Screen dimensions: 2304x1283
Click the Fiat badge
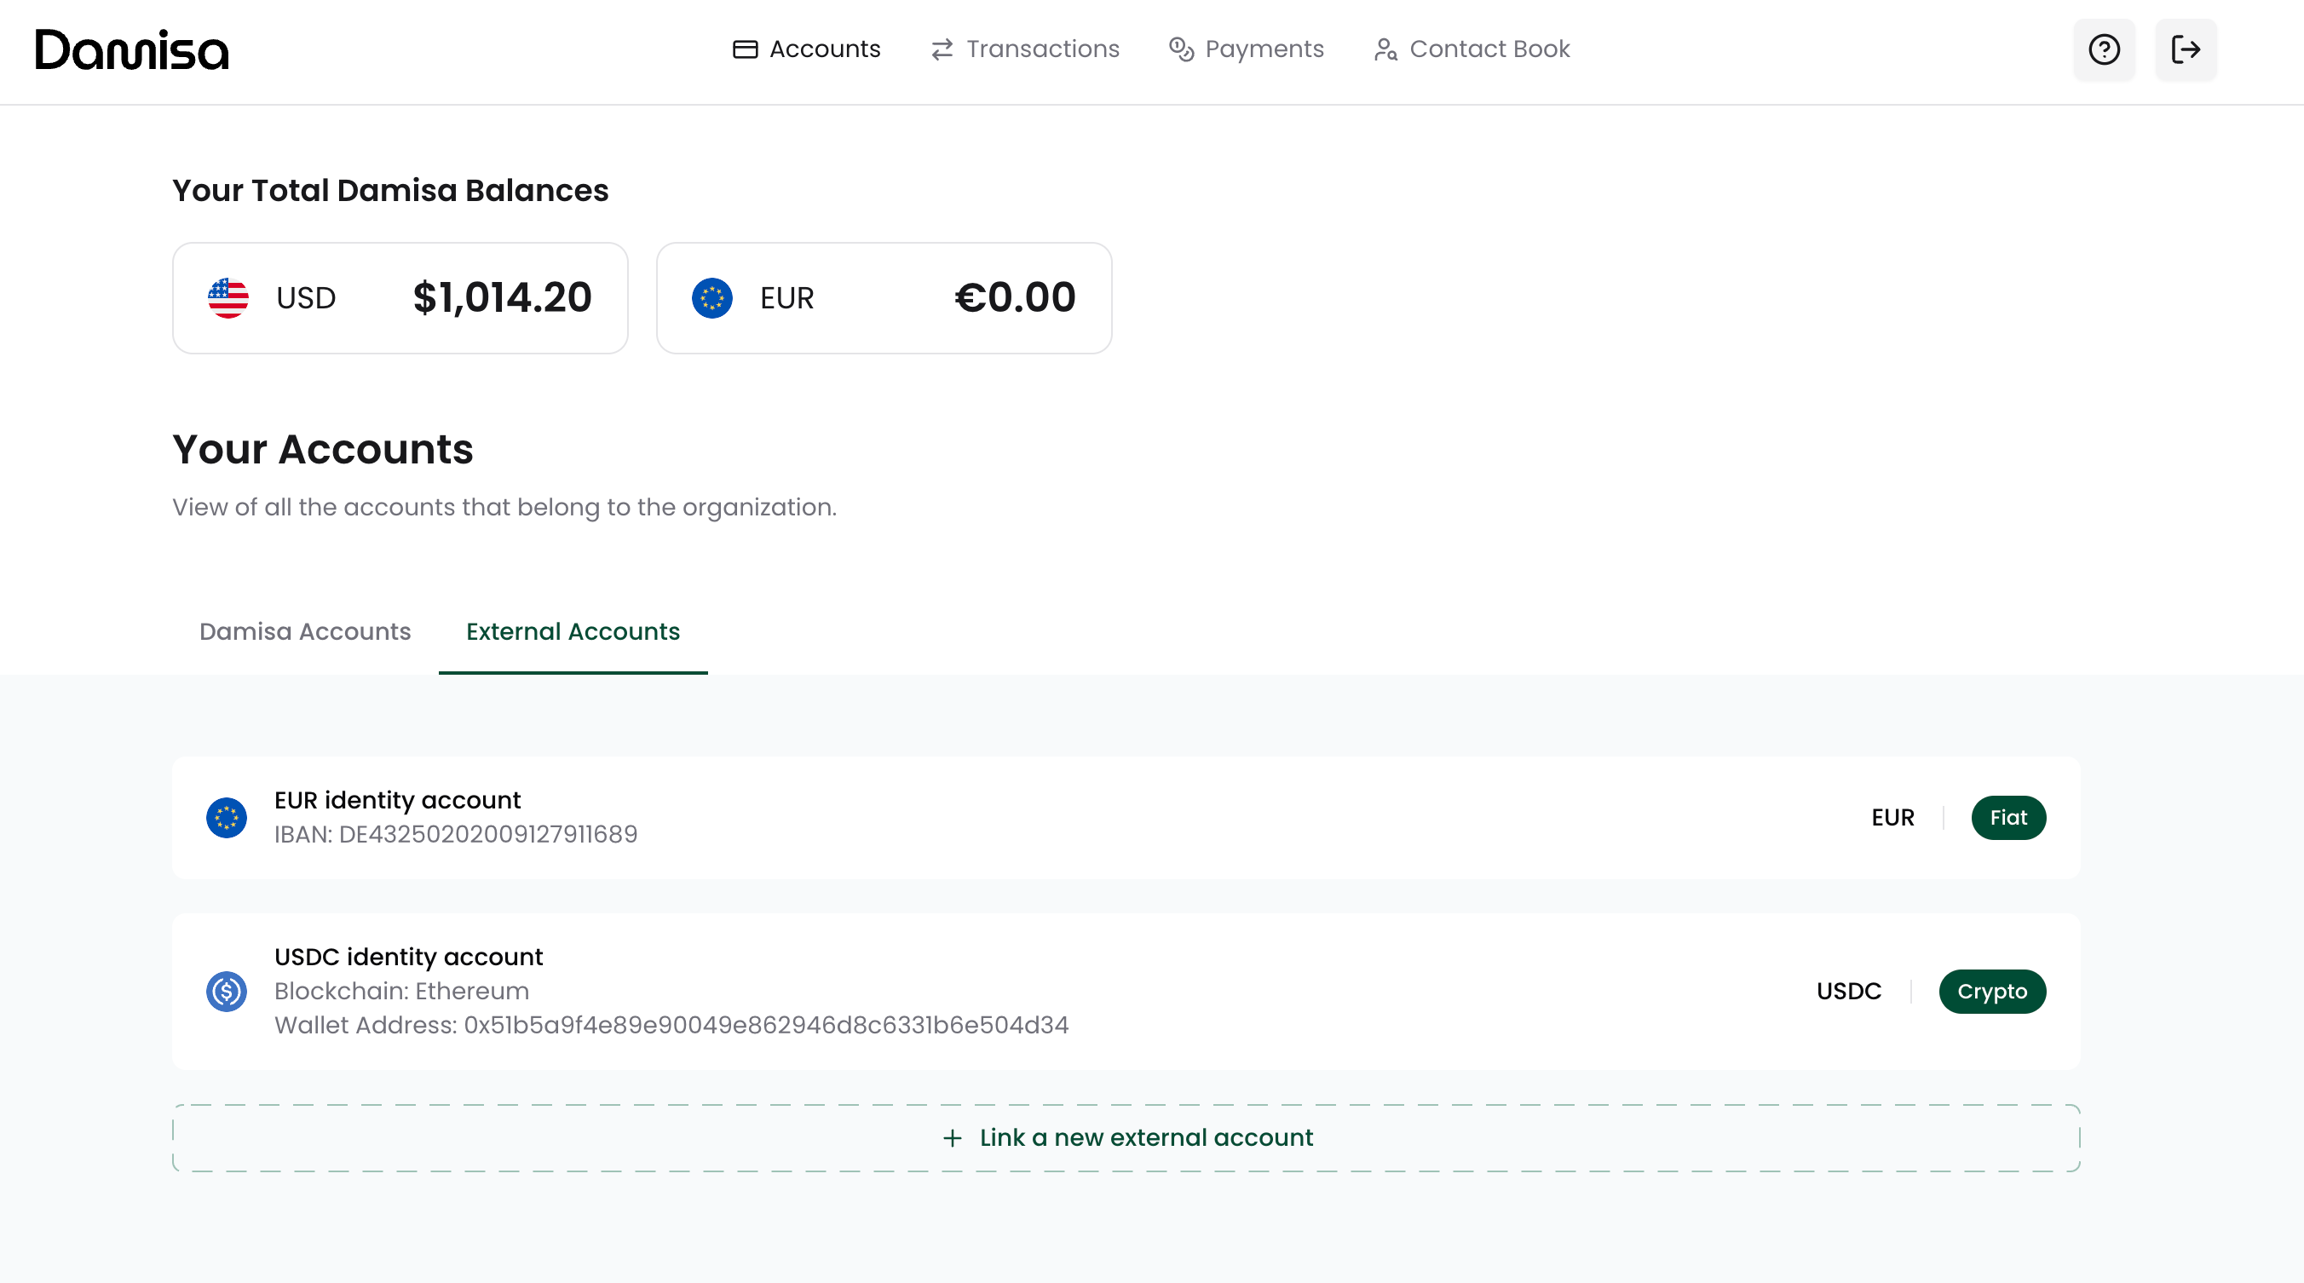(2008, 818)
